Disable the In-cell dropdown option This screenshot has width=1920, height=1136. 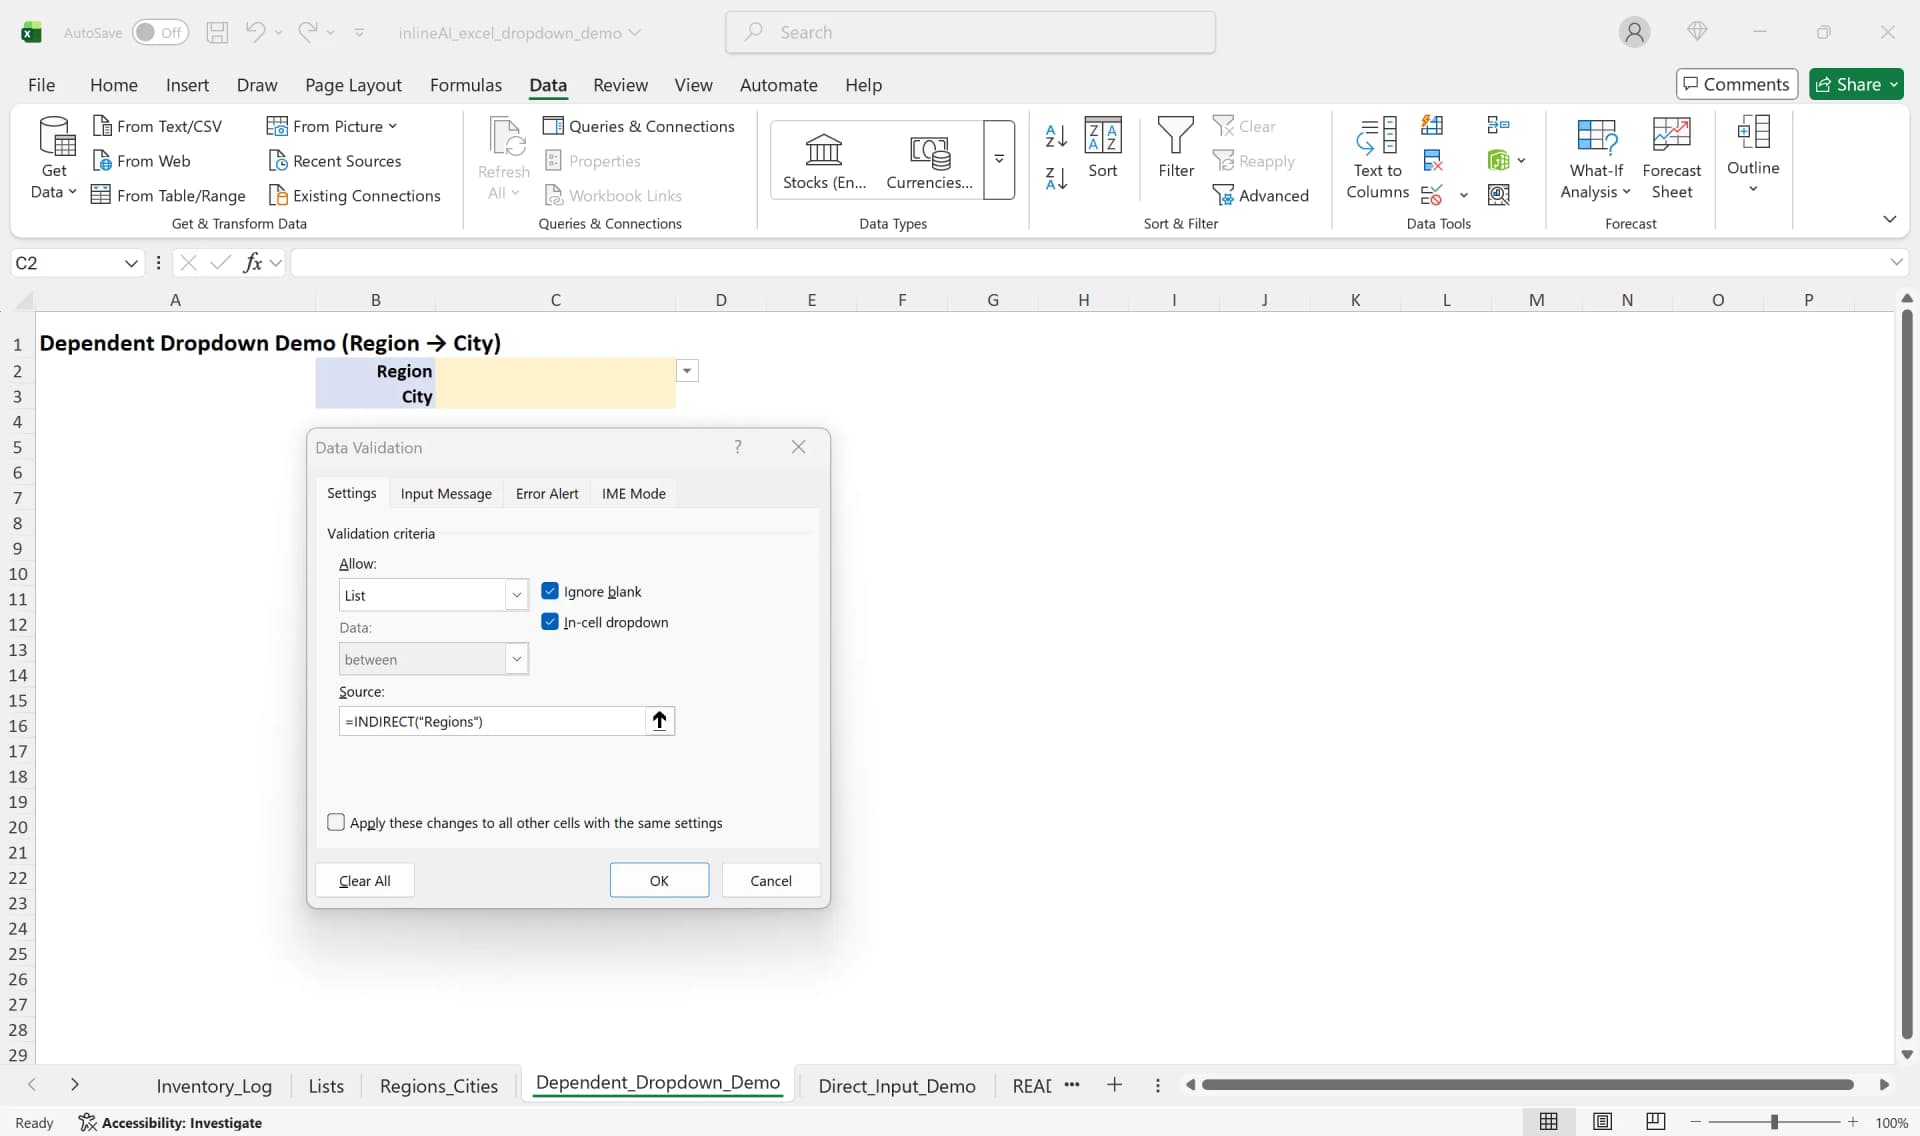(x=551, y=622)
